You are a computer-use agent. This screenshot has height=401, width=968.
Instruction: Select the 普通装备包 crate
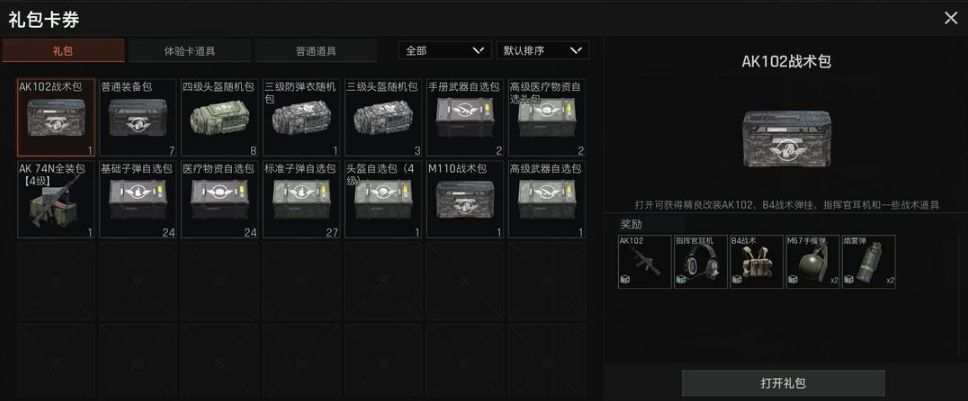click(138, 117)
